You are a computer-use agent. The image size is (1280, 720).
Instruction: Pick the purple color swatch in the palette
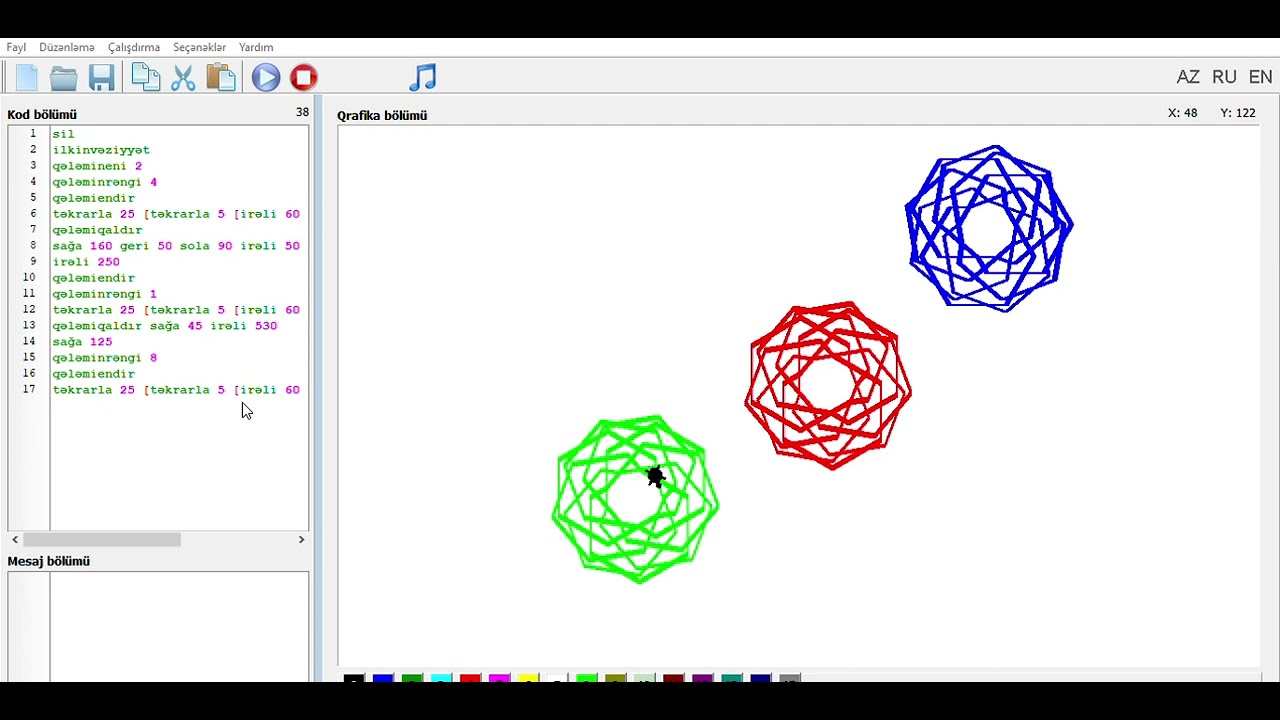click(702, 680)
